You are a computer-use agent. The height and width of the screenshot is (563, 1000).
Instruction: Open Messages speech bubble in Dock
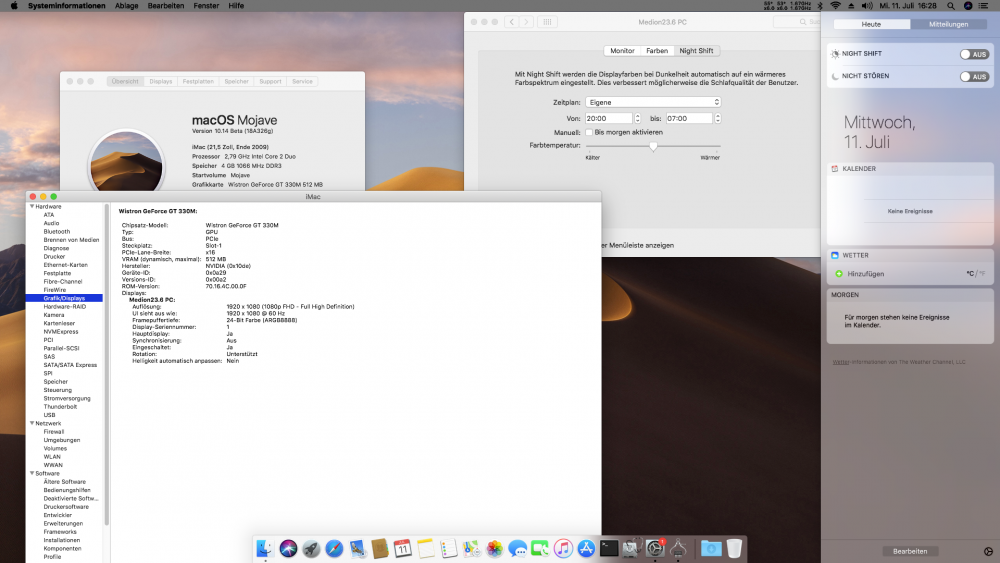(x=518, y=548)
